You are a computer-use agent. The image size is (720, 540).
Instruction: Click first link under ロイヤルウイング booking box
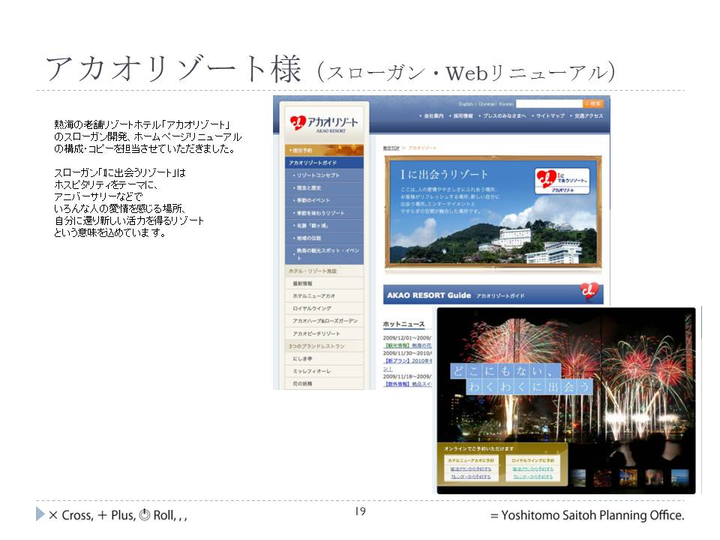click(533, 469)
